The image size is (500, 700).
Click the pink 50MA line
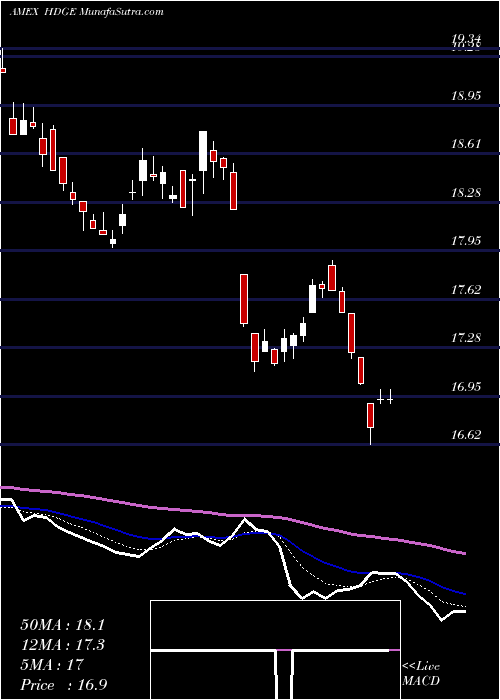(x=232, y=515)
